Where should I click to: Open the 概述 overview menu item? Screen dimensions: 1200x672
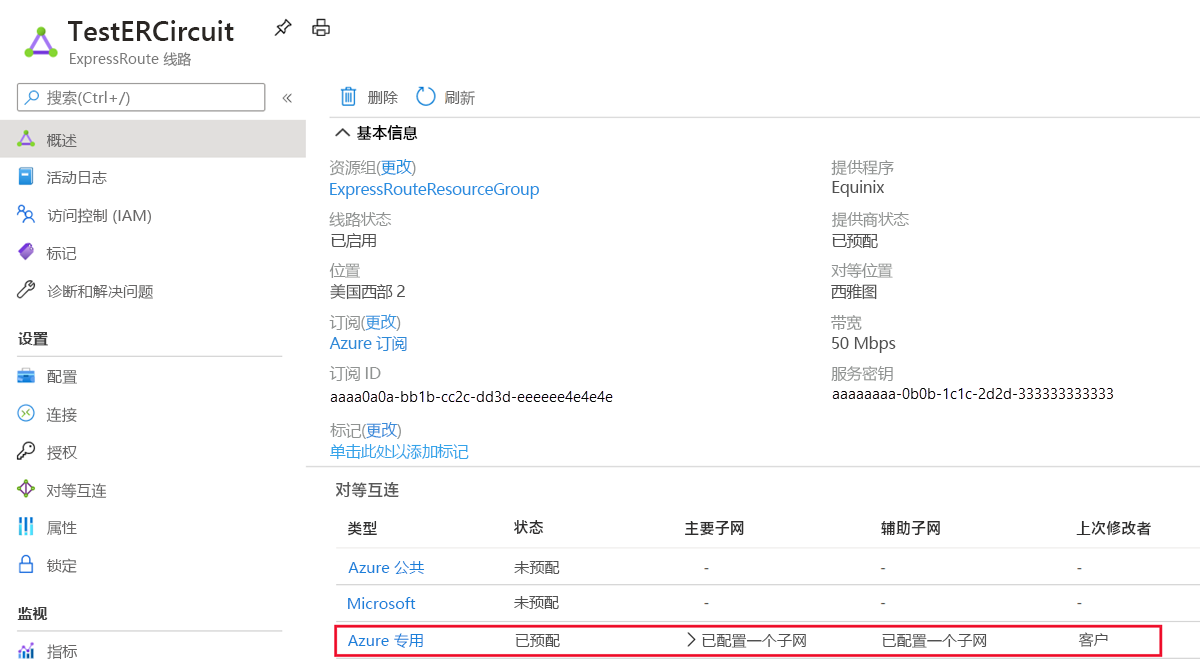[x=153, y=140]
